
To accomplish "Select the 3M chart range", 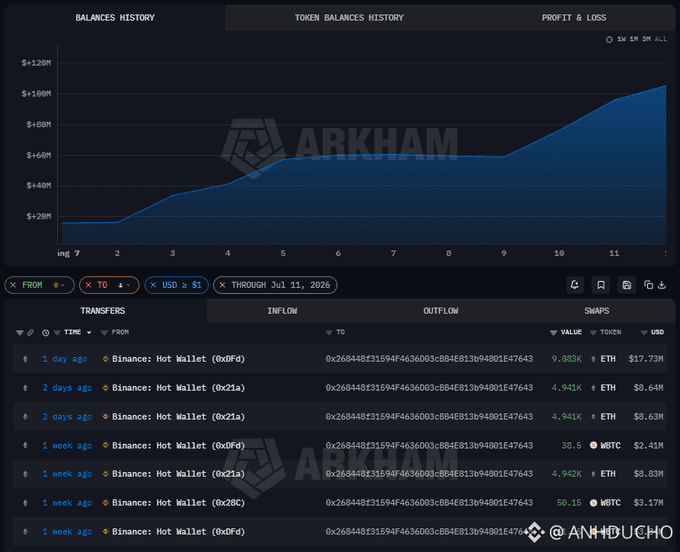I will [x=646, y=39].
